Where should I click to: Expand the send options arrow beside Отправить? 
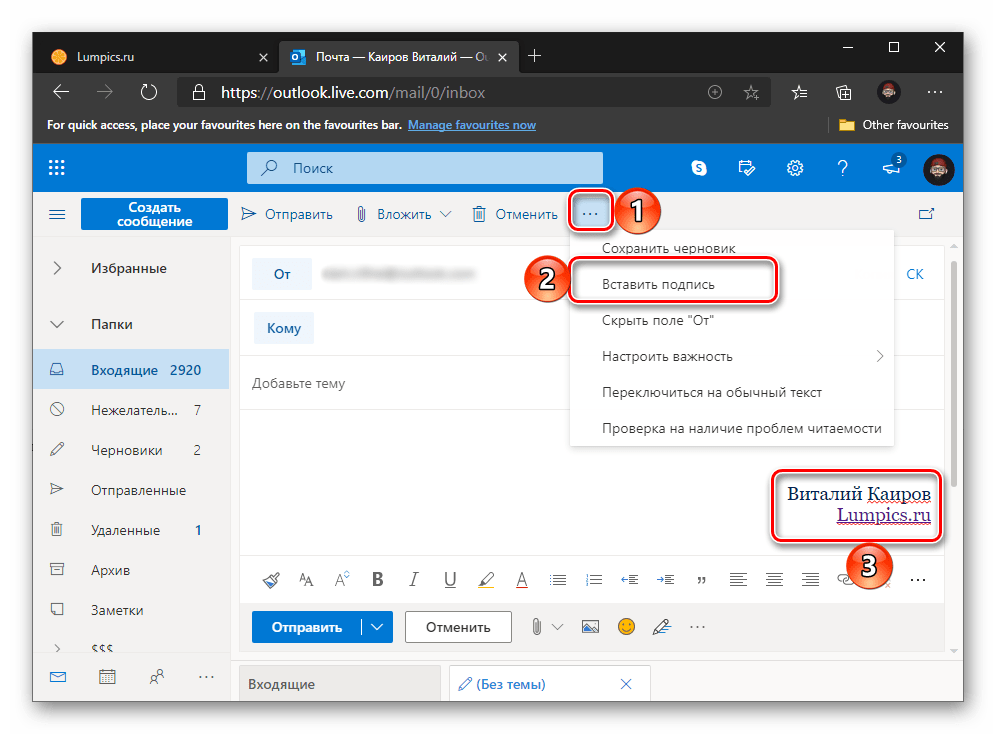pos(376,627)
